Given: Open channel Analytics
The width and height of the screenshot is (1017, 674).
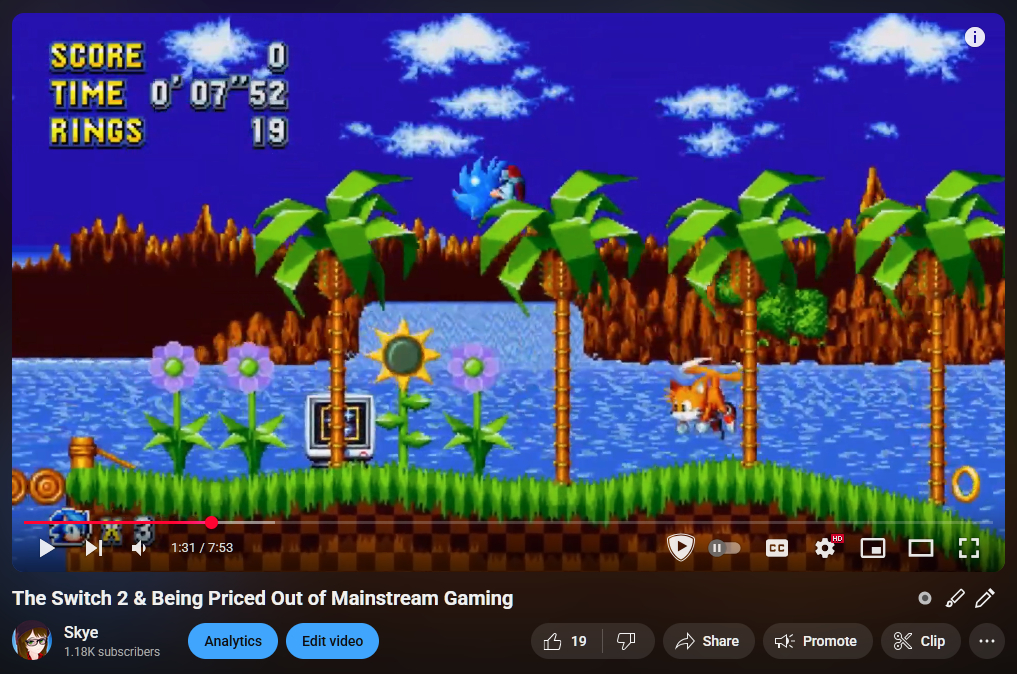Looking at the screenshot, I should point(233,641).
